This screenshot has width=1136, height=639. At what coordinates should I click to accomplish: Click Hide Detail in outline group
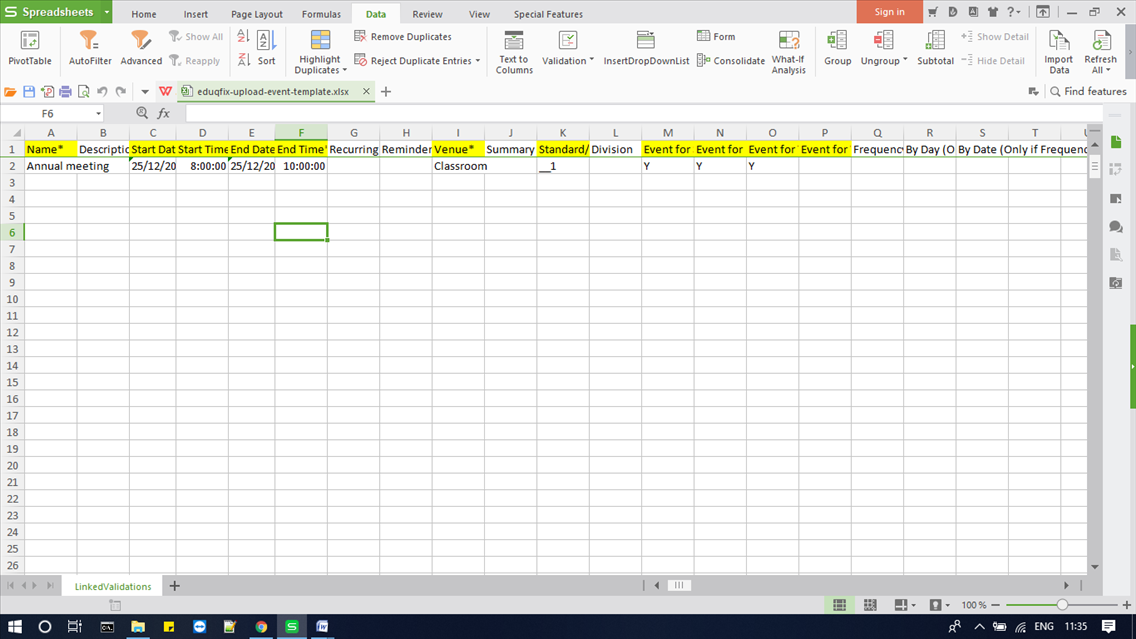993,60
